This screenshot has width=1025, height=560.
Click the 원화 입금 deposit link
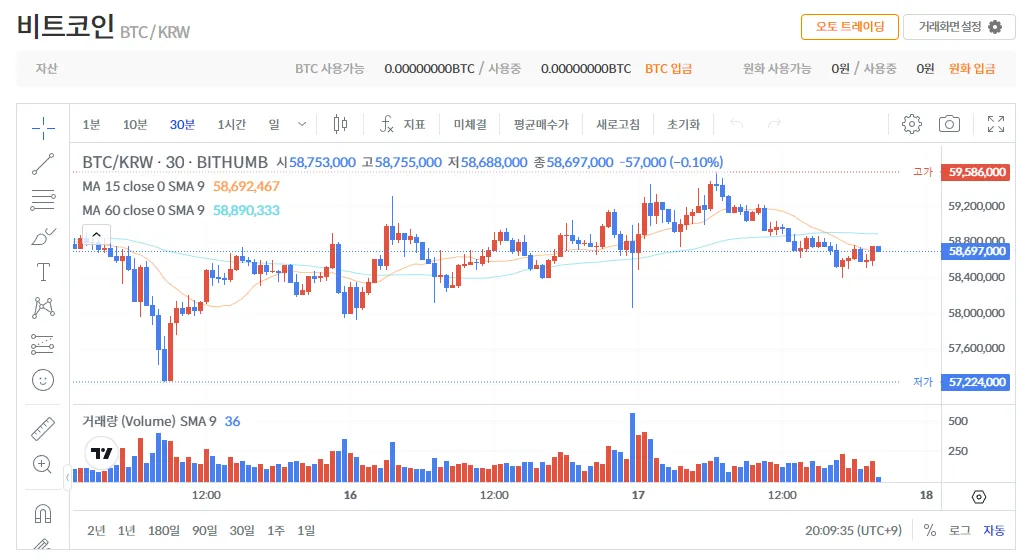tap(972, 69)
